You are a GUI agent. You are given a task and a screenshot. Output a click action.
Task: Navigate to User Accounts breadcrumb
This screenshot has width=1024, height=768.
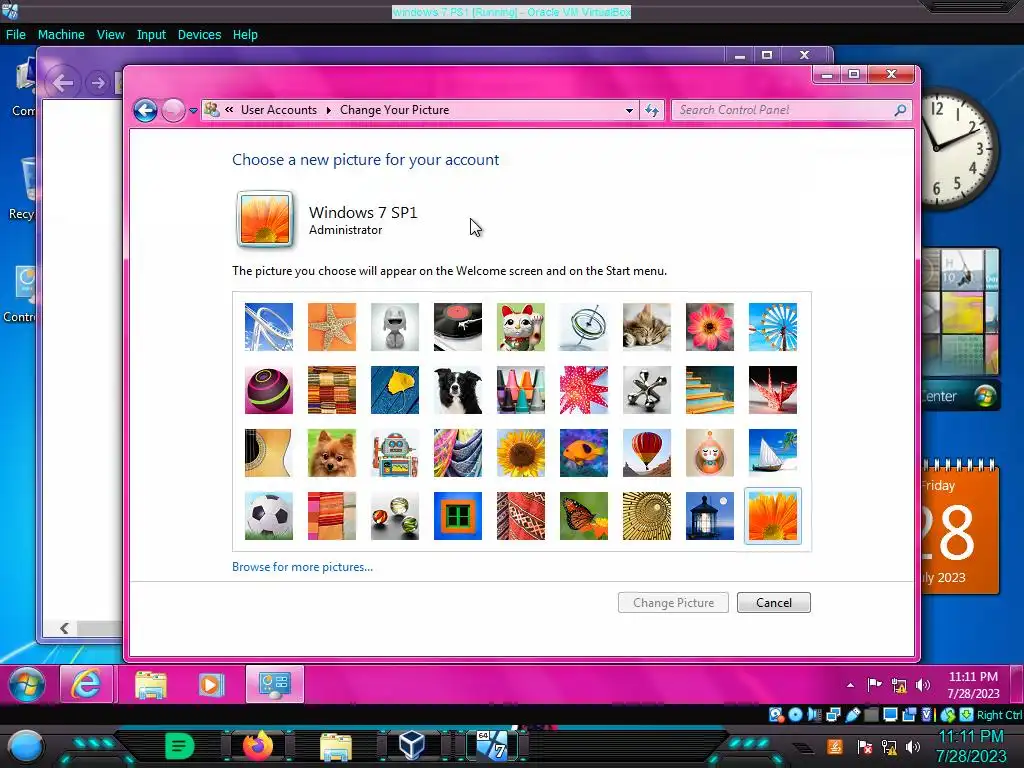tap(279, 110)
